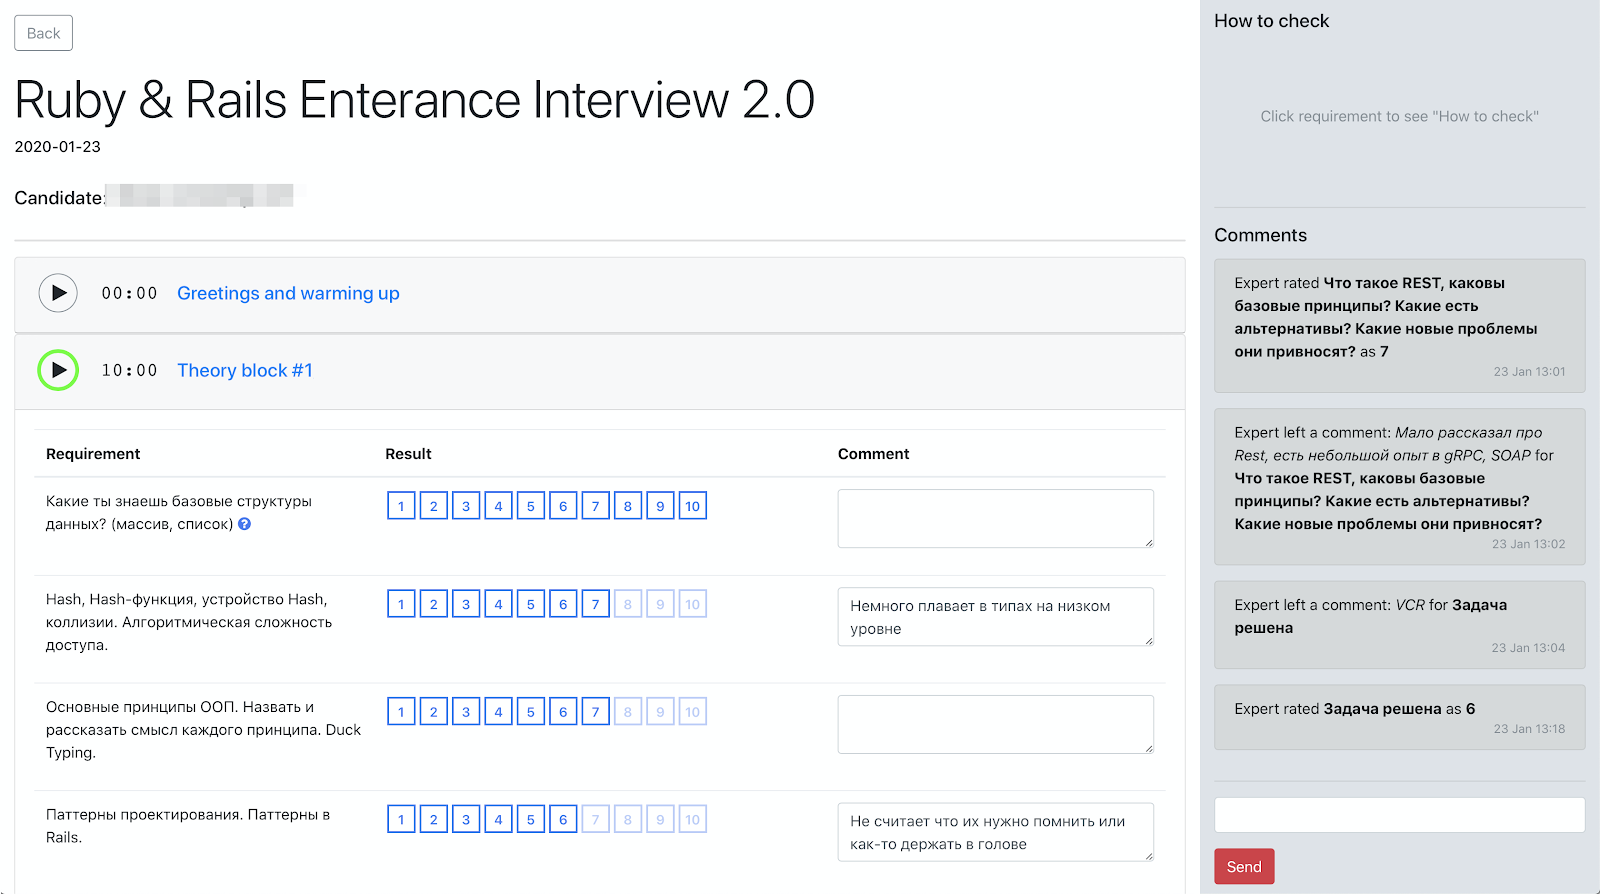The width and height of the screenshot is (1600, 894).
Task: Edit the design patterns comment 'Не считает что'
Action: pyautogui.click(x=995, y=832)
